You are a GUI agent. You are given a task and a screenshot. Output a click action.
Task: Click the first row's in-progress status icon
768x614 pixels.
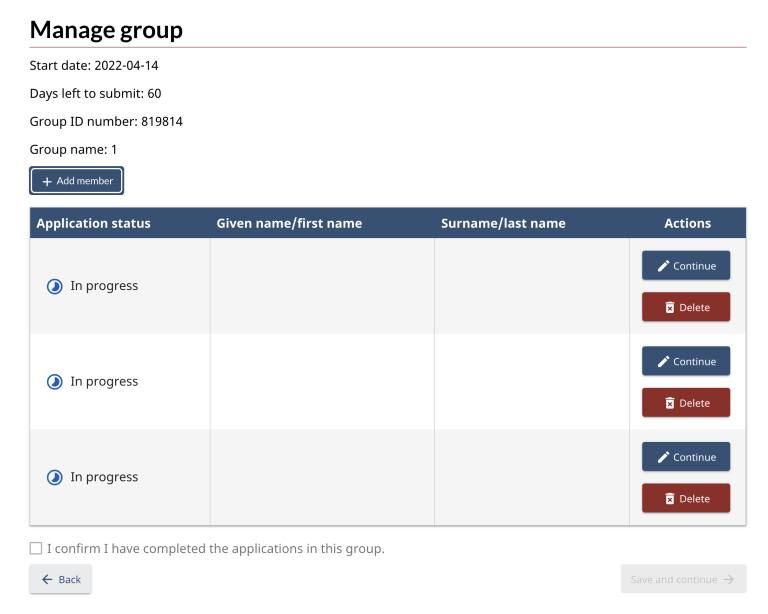[x=55, y=287]
